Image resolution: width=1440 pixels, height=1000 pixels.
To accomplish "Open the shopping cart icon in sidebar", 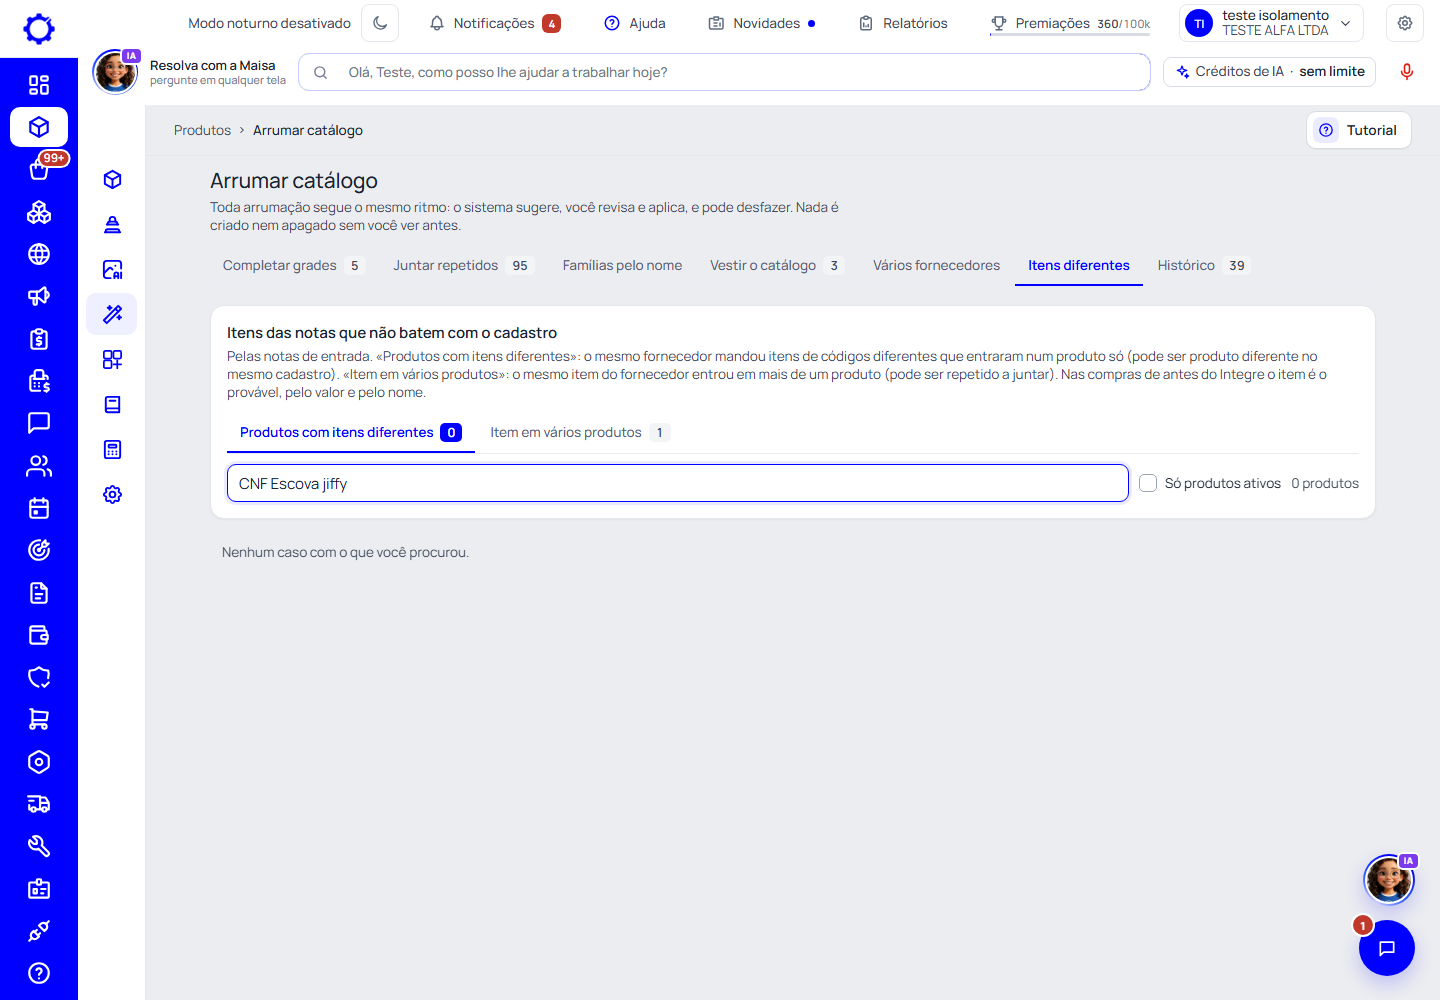I will pyautogui.click(x=39, y=719).
